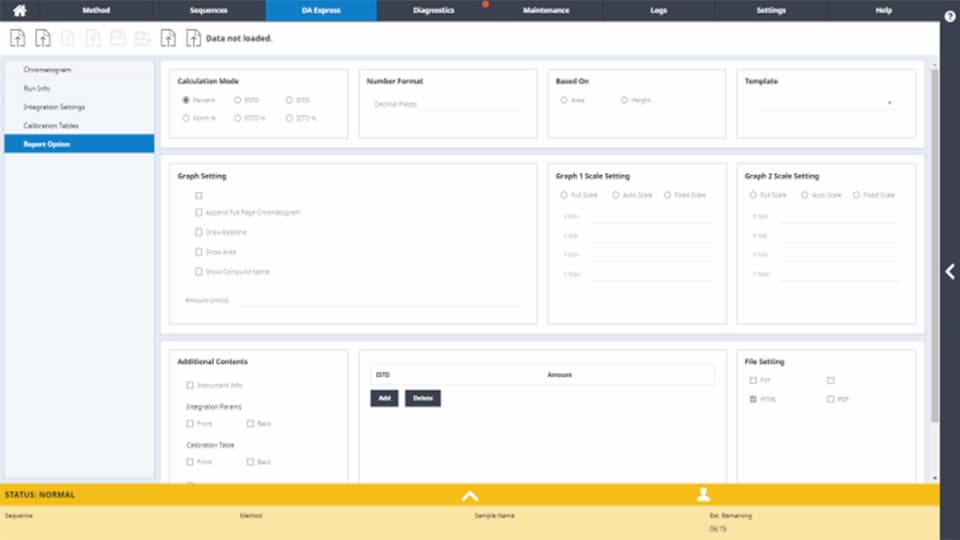This screenshot has height=540, width=960.
Task: Open Integration Settings in the sidebar
Action: pyautogui.click(x=79, y=107)
